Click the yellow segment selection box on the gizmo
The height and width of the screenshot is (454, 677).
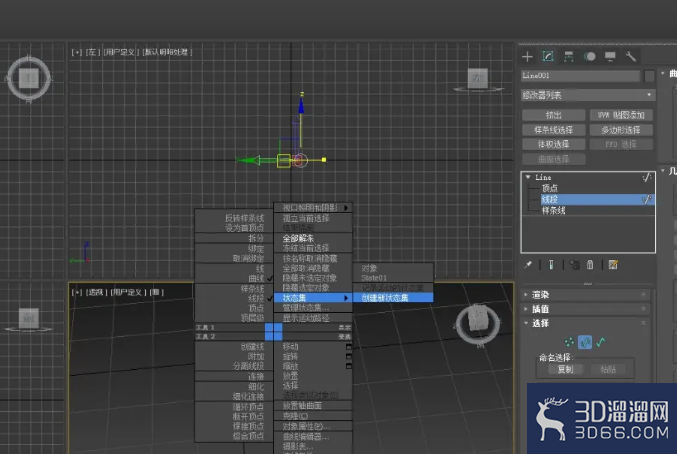pos(283,161)
